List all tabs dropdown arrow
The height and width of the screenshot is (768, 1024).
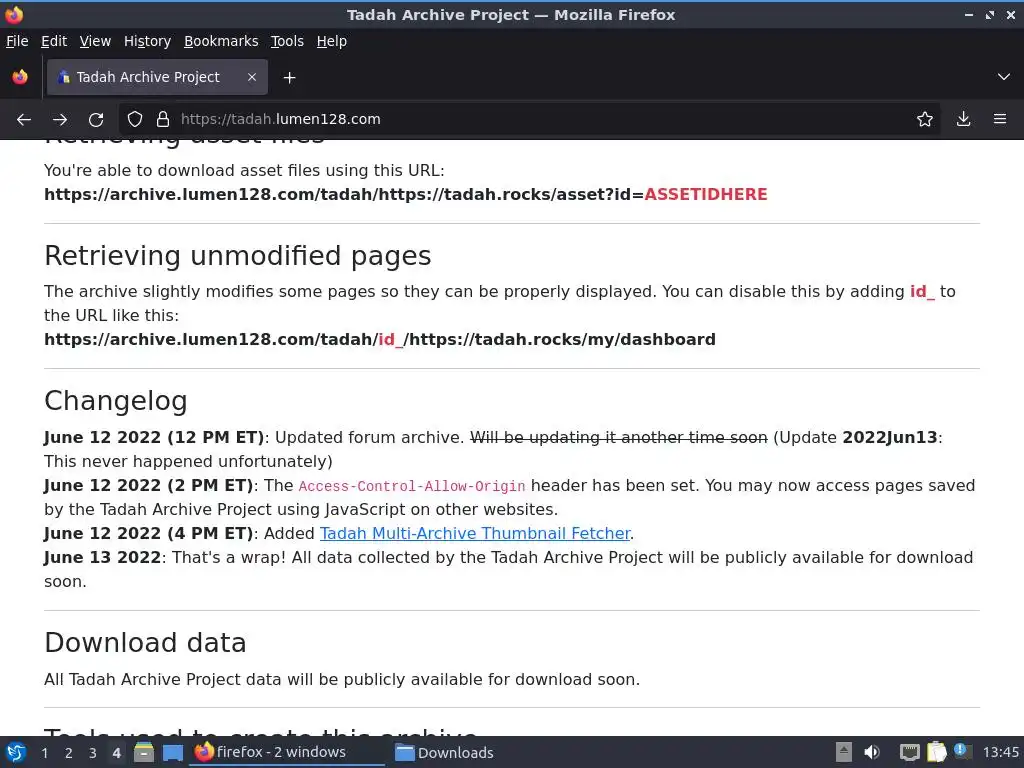coord(1004,77)
